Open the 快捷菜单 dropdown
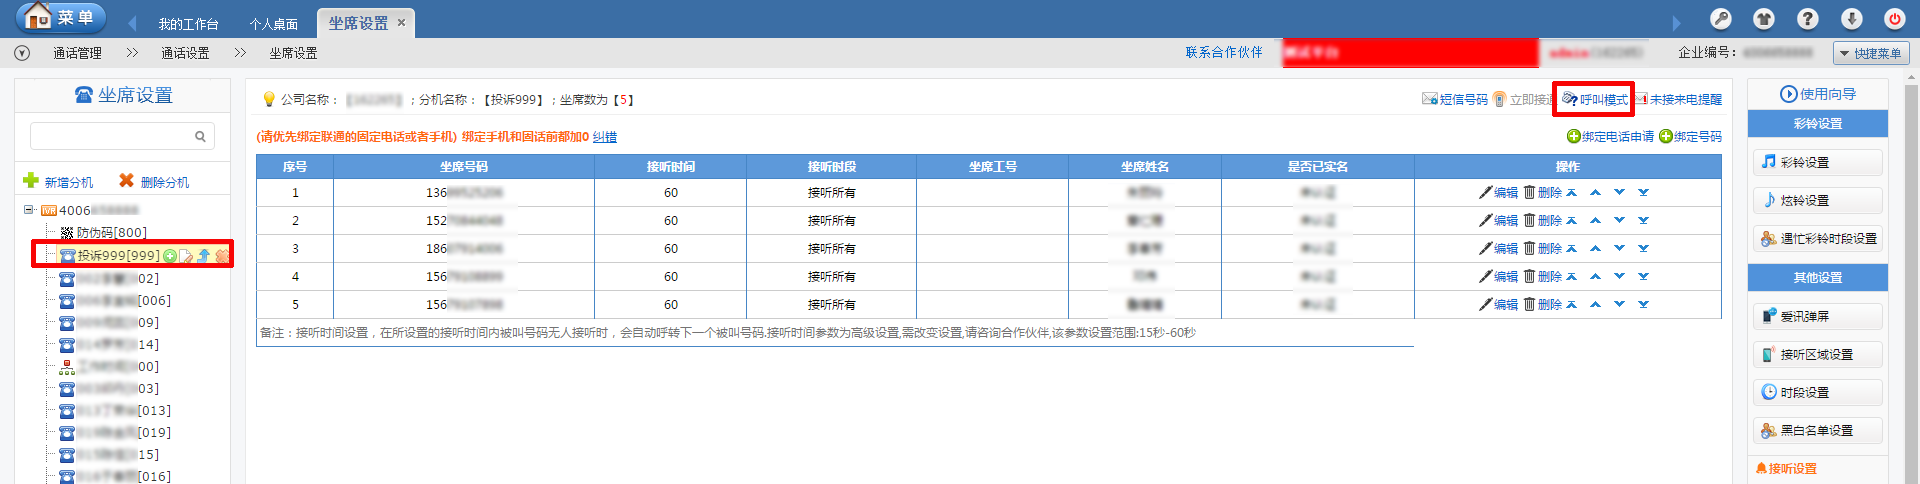Viewport: 1920px width, 484px height. point(1870,53)
